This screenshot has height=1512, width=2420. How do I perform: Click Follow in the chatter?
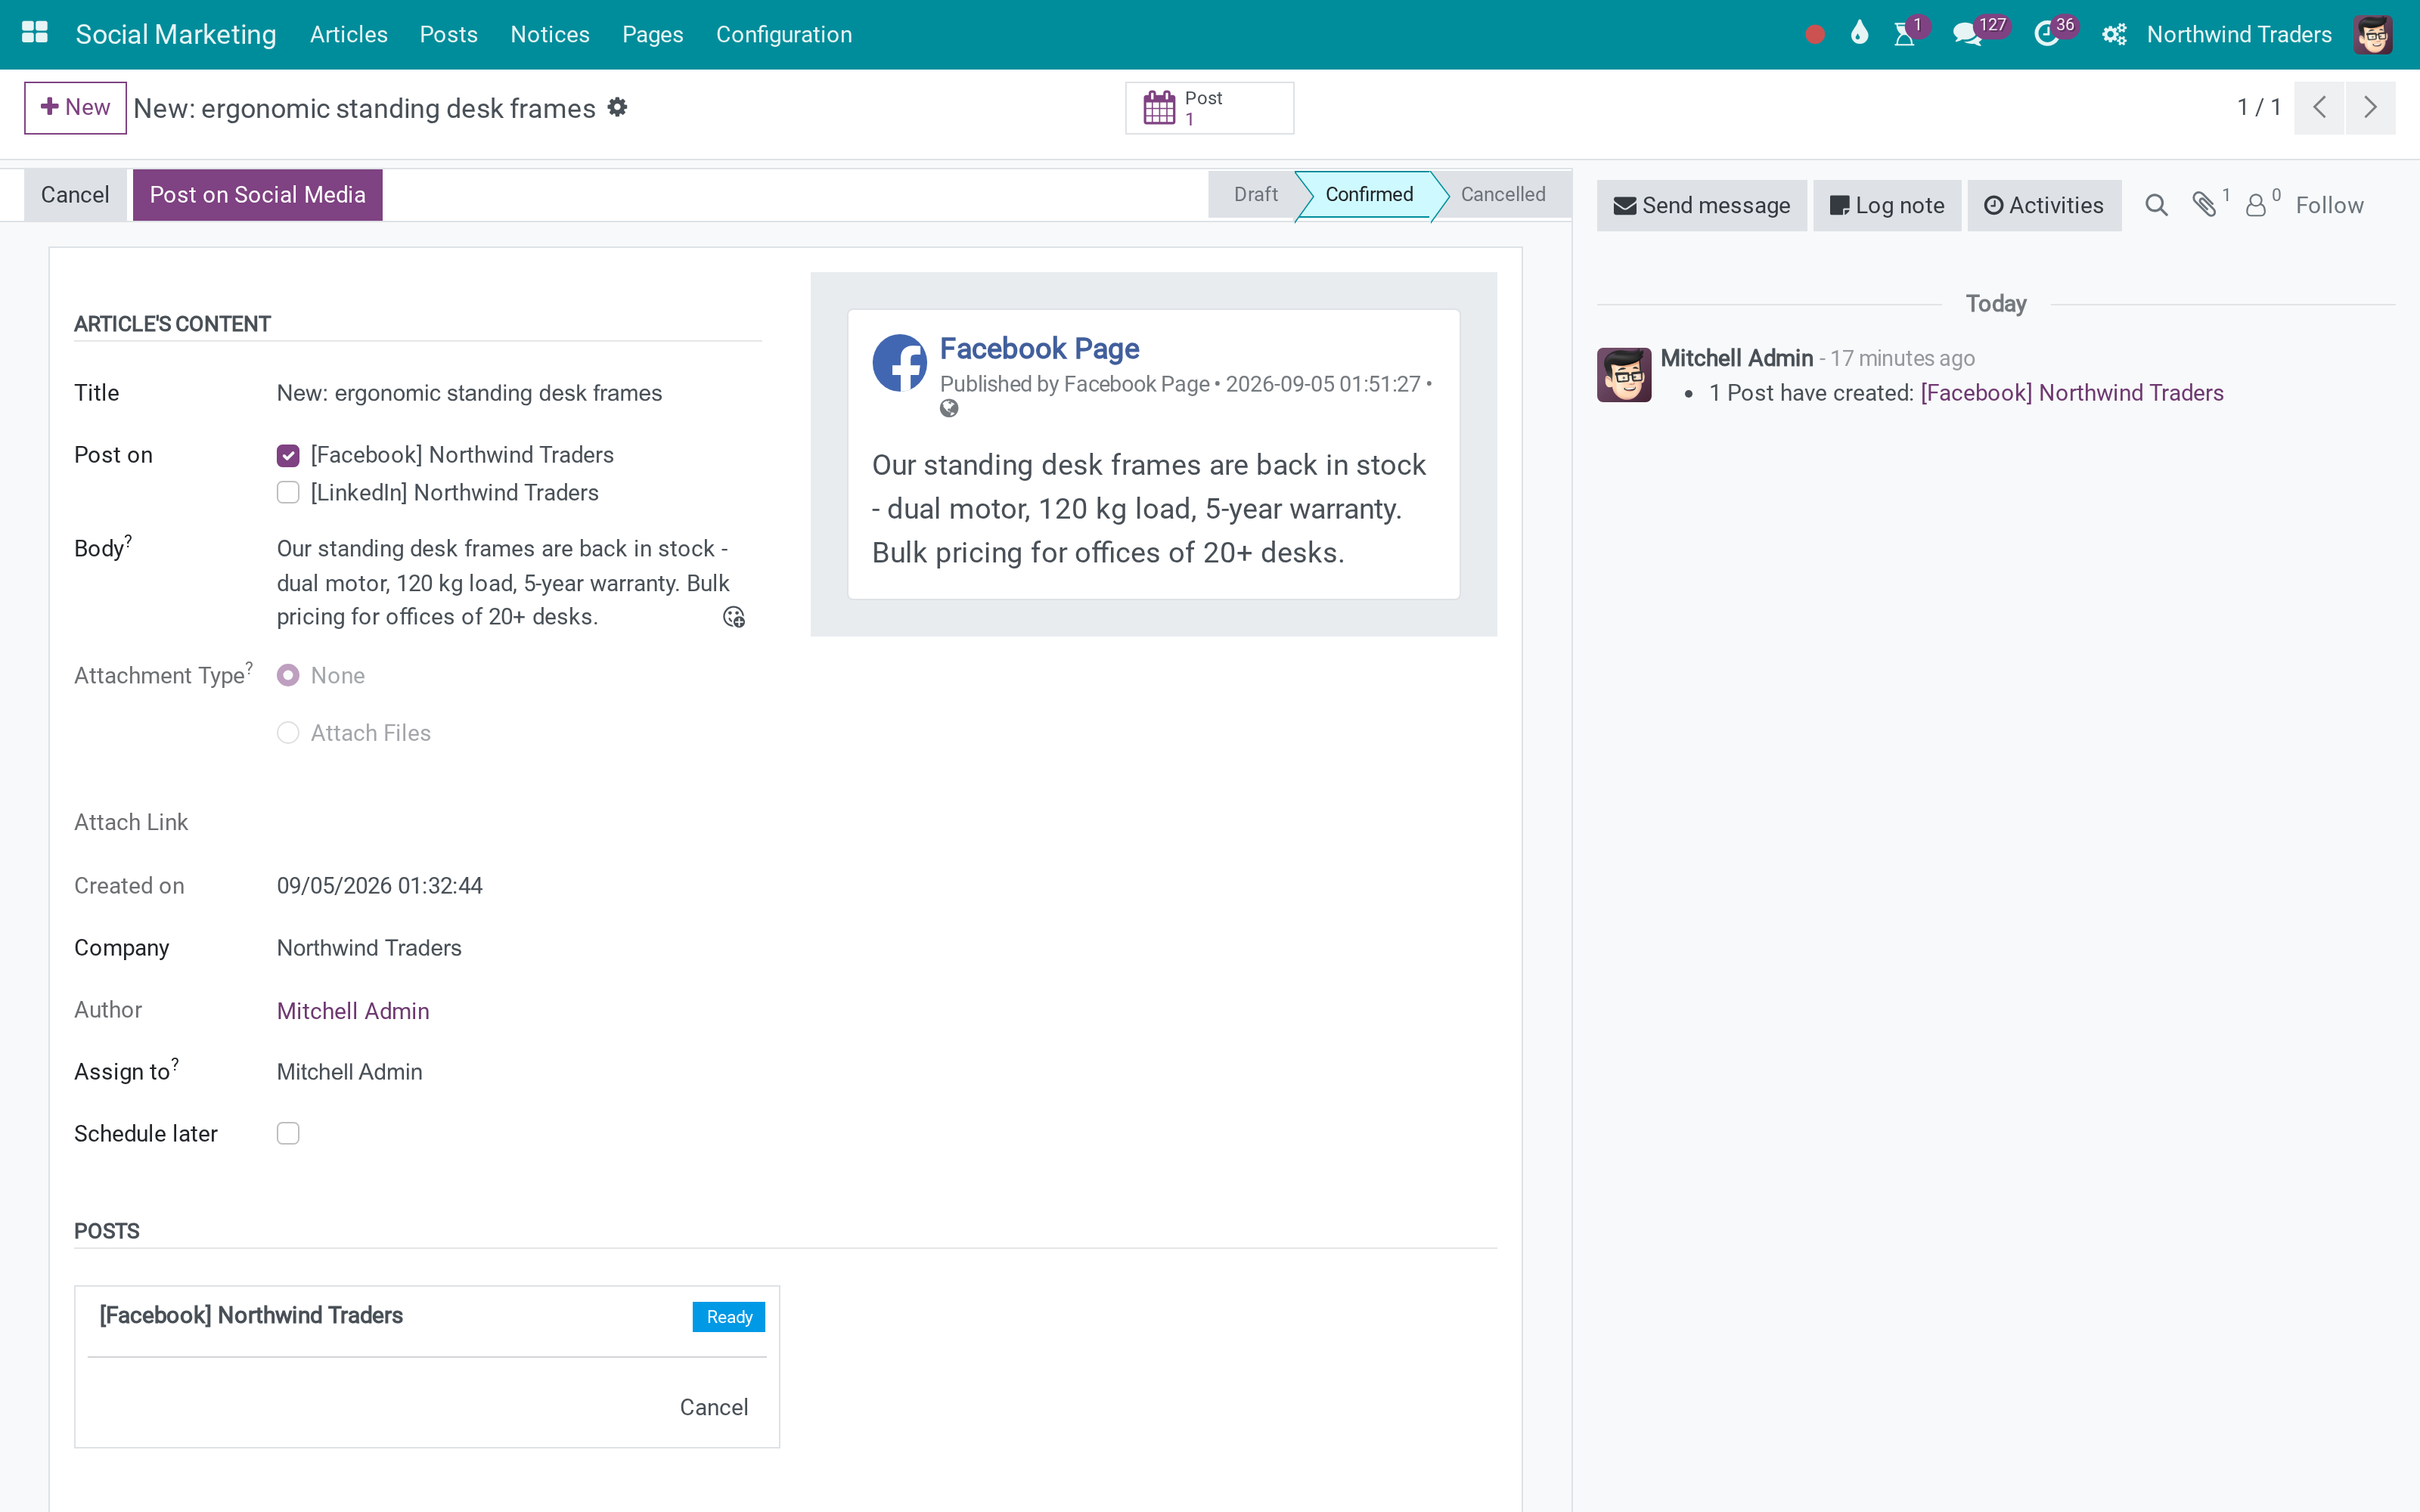(x=2329, y=205)
